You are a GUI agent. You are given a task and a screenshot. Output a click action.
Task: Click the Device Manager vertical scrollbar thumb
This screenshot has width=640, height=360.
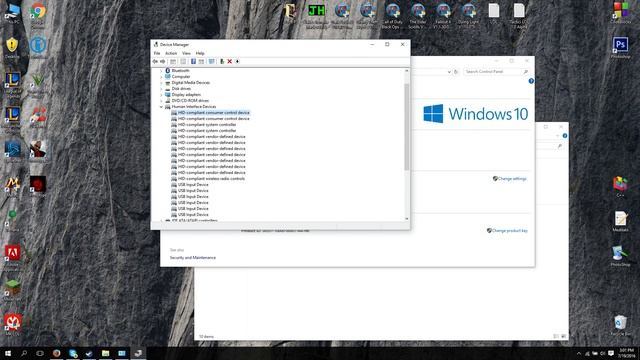coord(407,127)
